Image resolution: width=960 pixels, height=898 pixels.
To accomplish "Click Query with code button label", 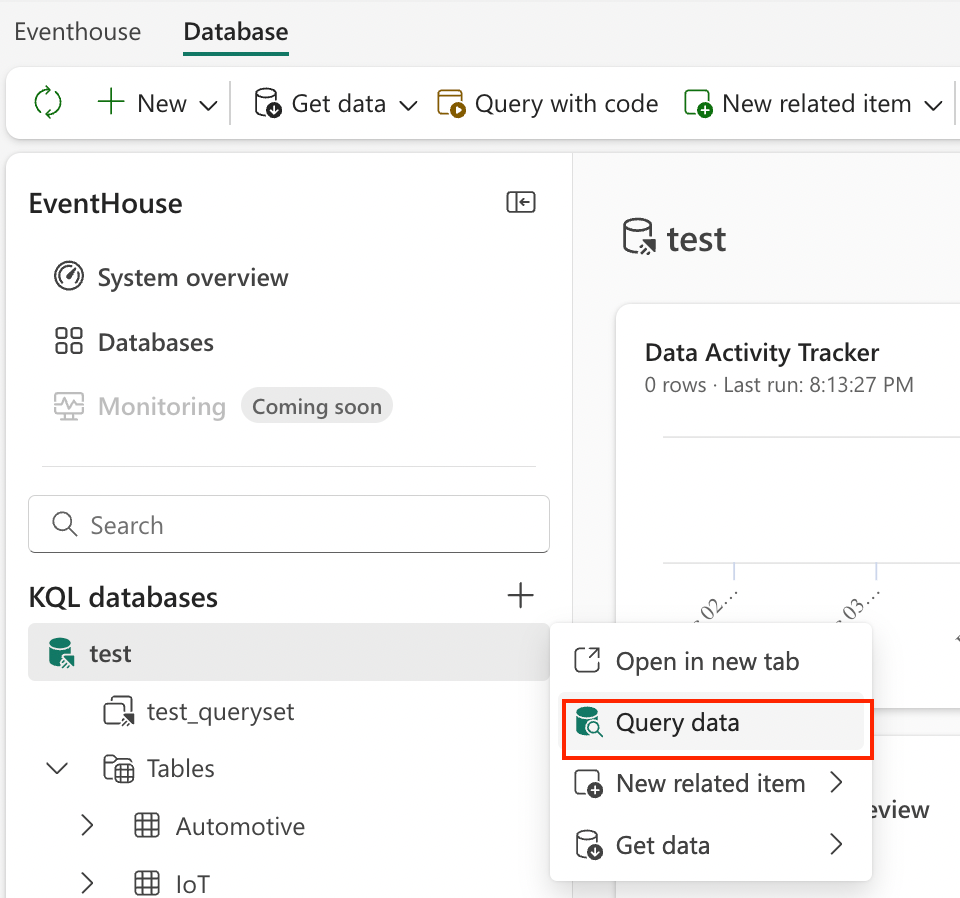I will 567,103.
